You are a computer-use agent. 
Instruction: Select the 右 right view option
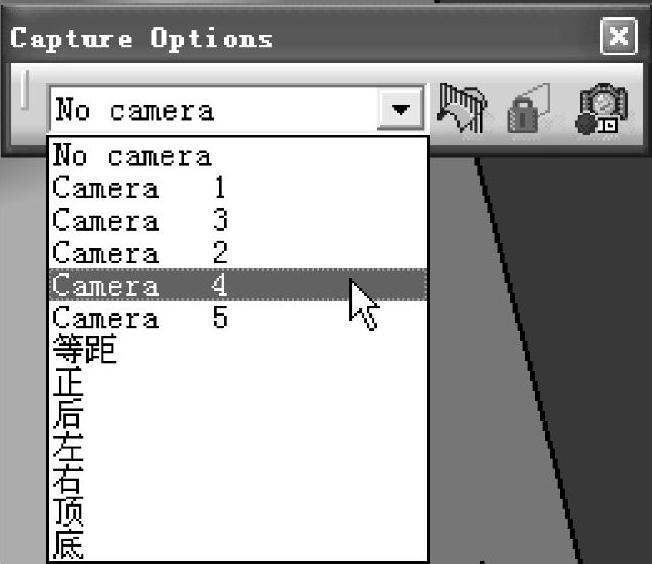[239, 480]
